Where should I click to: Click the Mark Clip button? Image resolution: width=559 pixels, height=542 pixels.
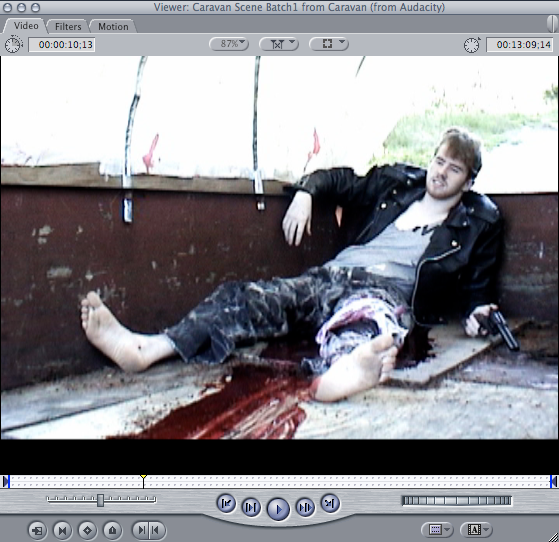pos(62,531)
